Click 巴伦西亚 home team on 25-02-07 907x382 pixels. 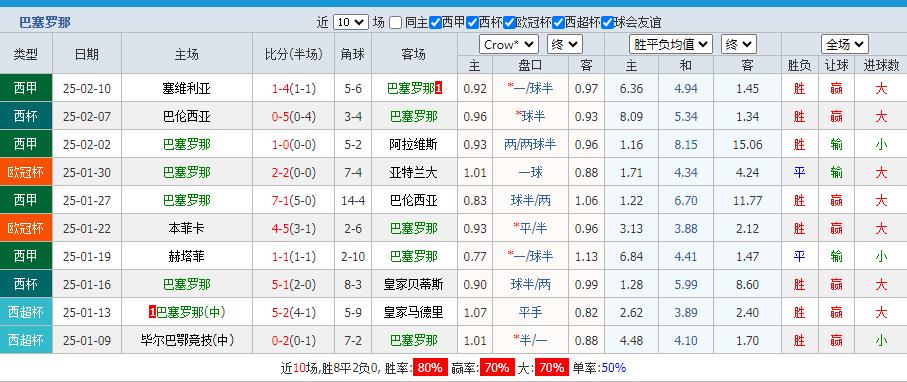pyautogui.click(x=186, y=116)
